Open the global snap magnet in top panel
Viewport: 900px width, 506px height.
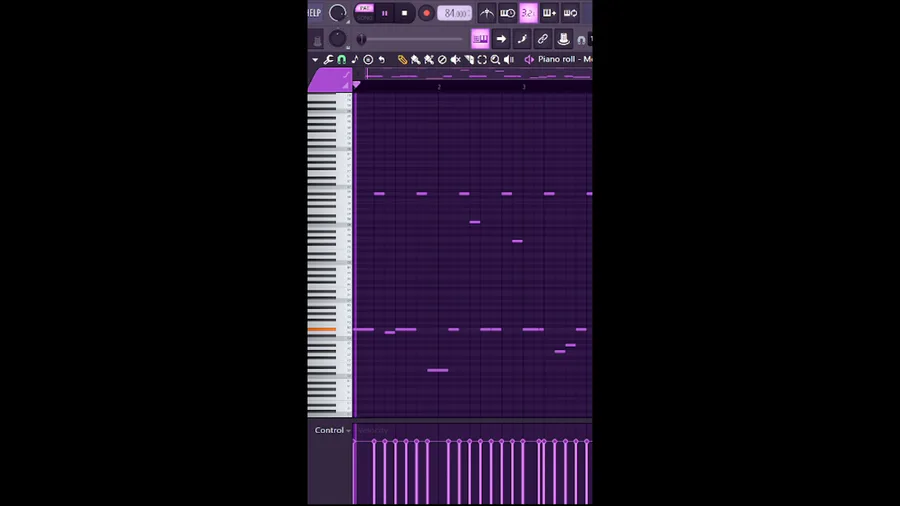(581, 40)
